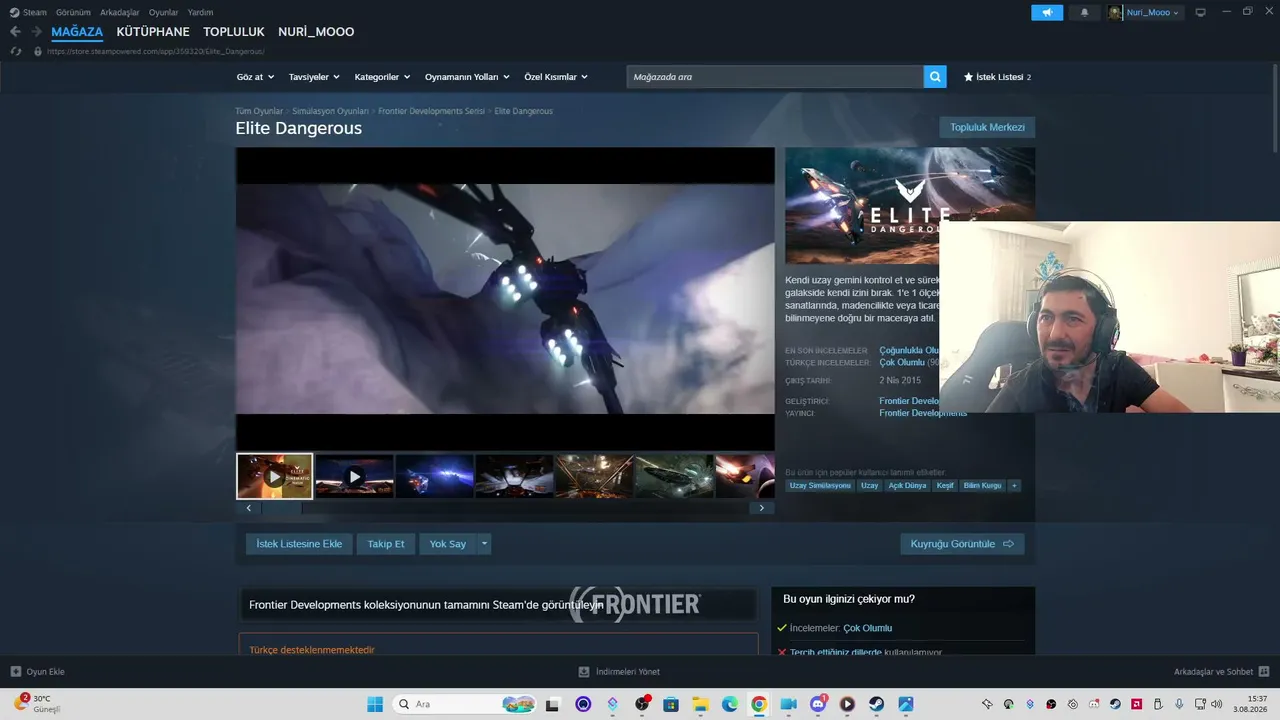
Task: Click the Yok Say button
Action: coord(448,544)
